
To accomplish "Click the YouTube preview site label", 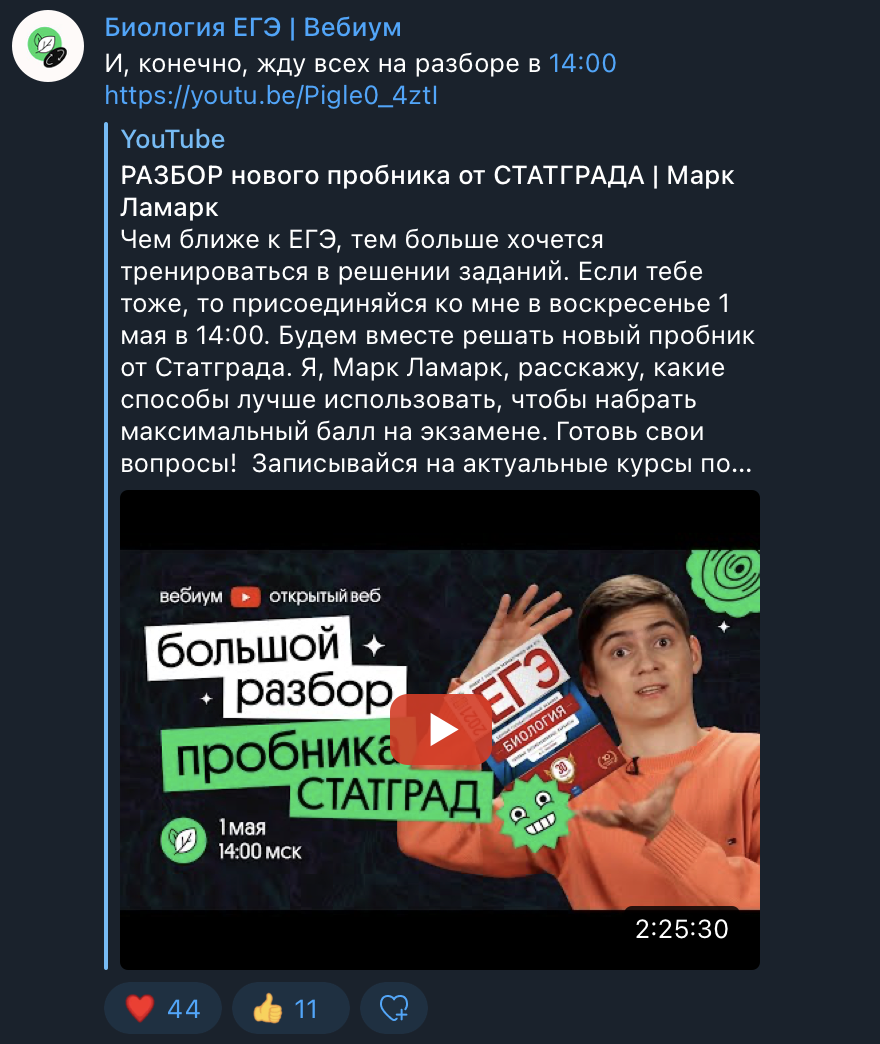I will 172,139.
